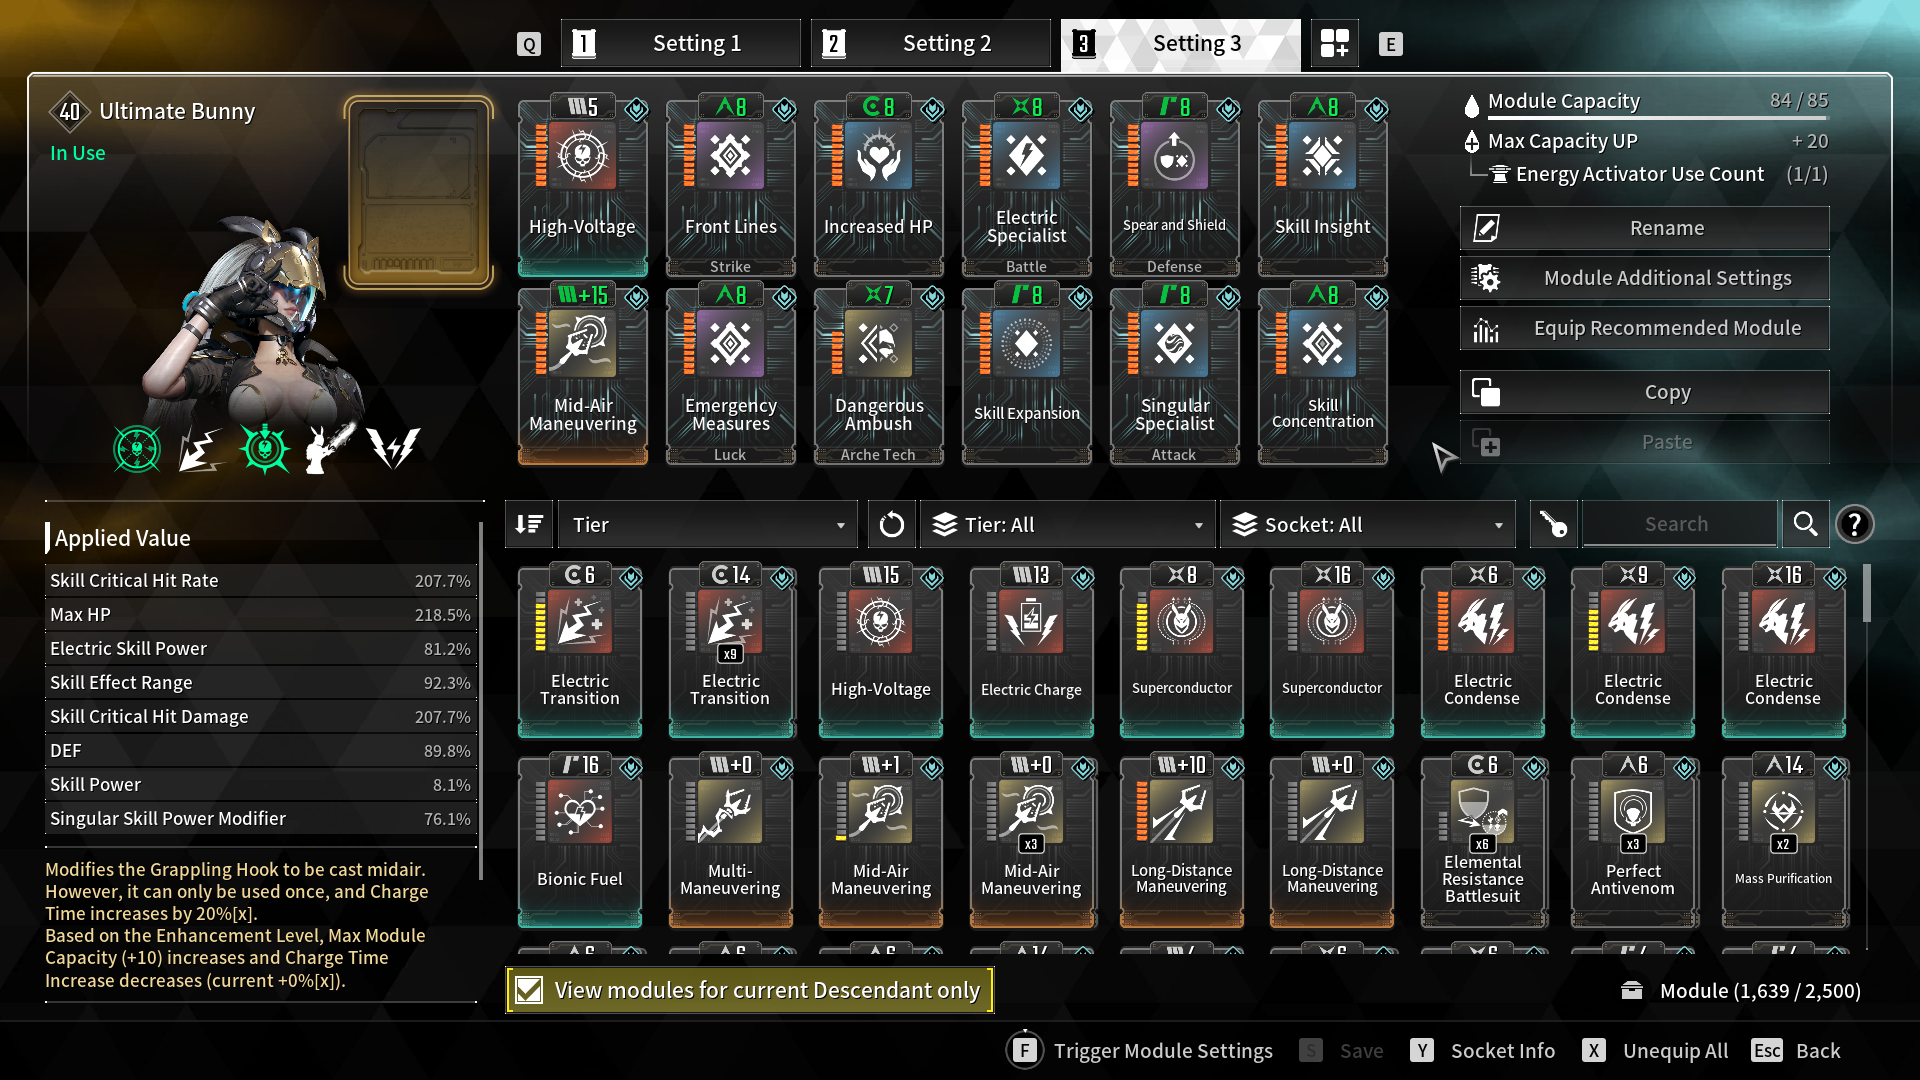Click the reset filter refresh icon
This screenshot has height=1080, width=1920.
point(891,524)
